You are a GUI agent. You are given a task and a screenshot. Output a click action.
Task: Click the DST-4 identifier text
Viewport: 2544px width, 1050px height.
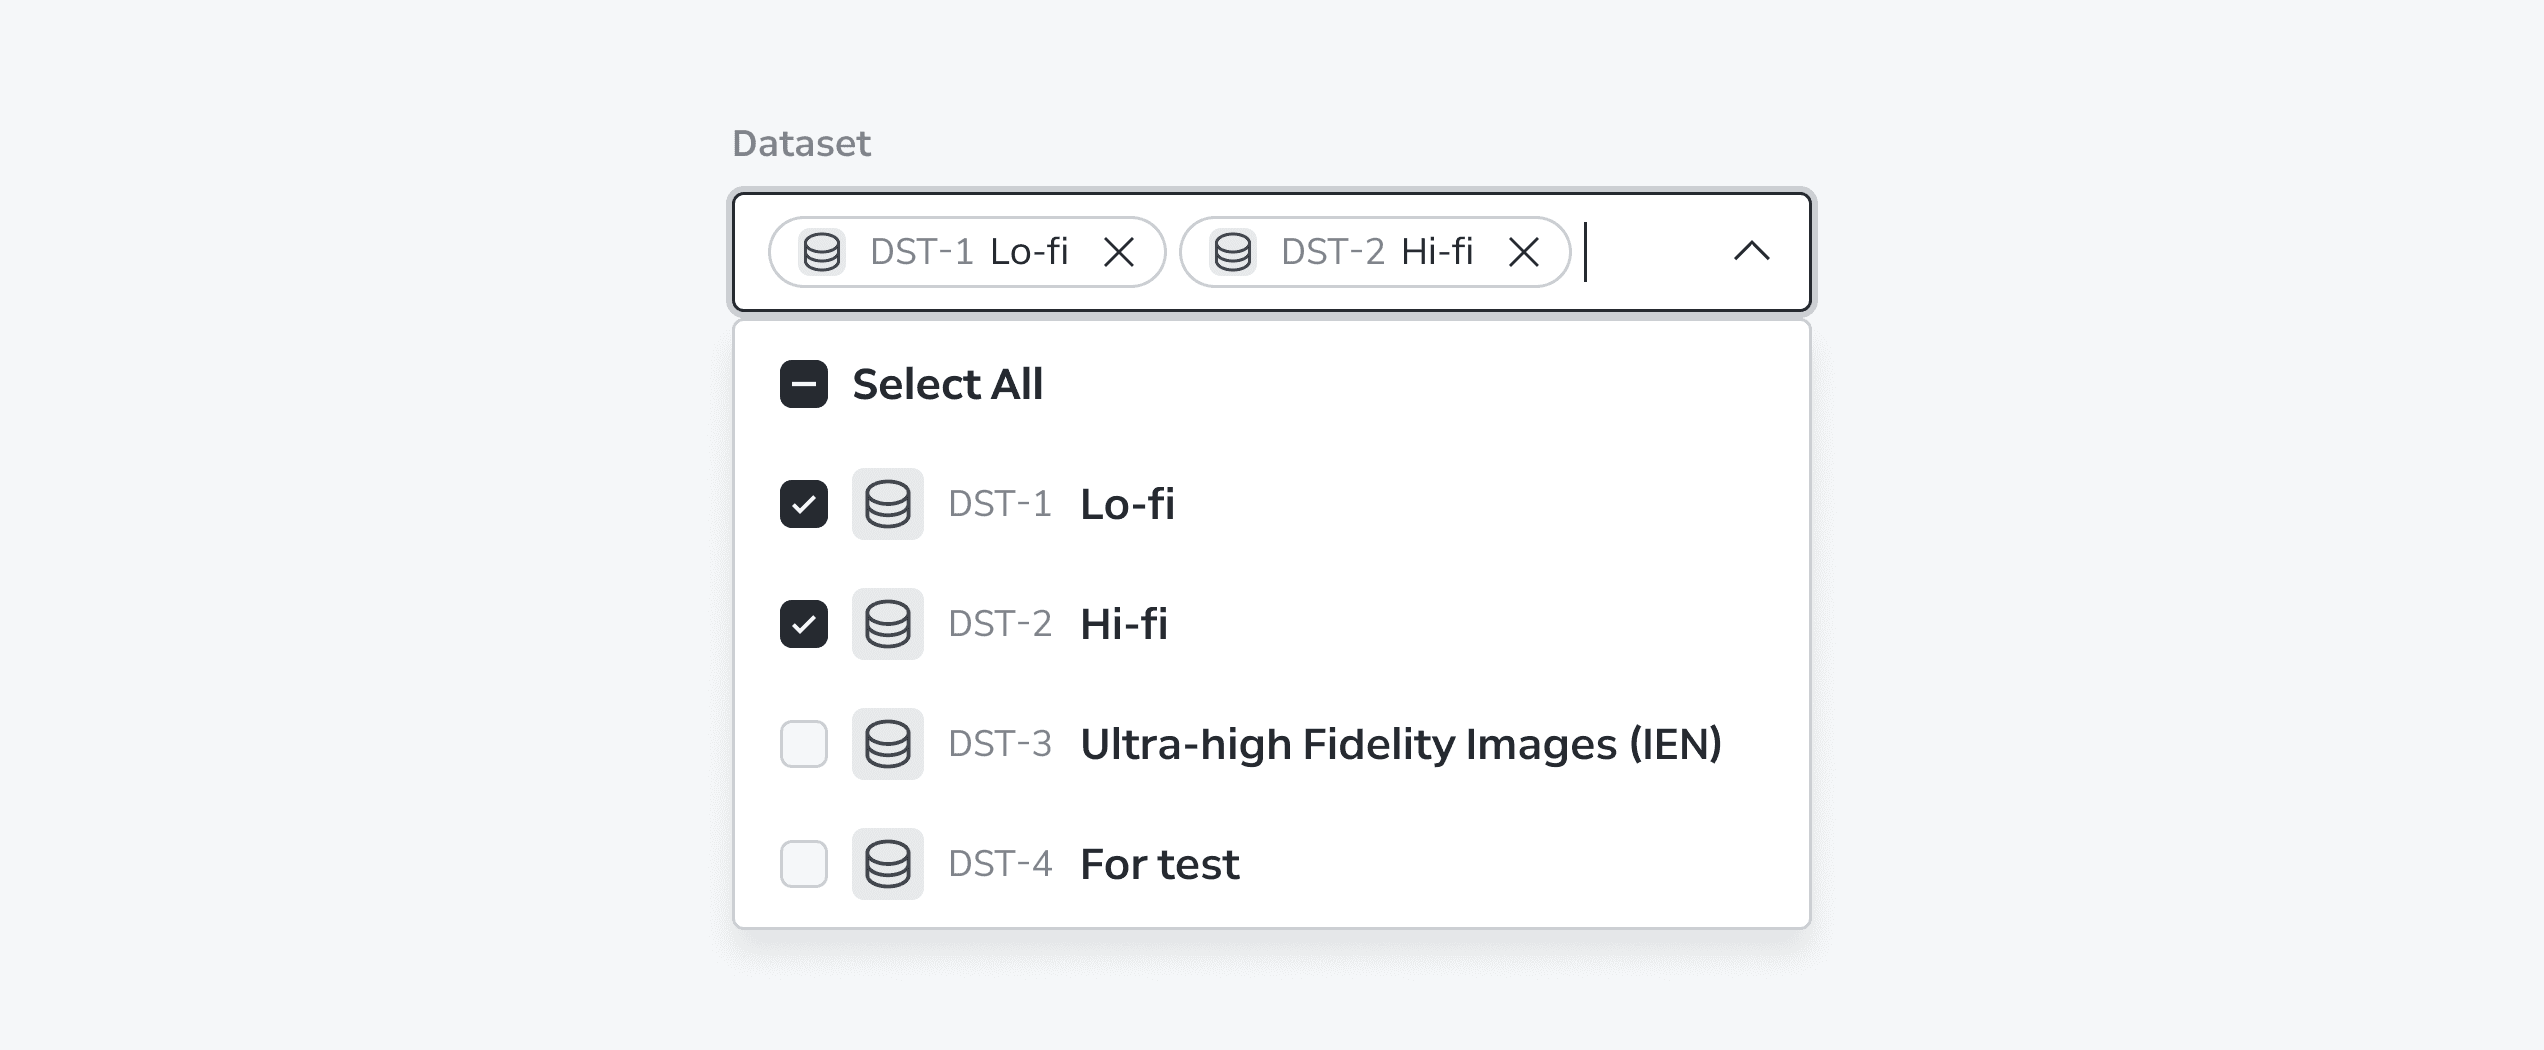[x=1000, y=864]
